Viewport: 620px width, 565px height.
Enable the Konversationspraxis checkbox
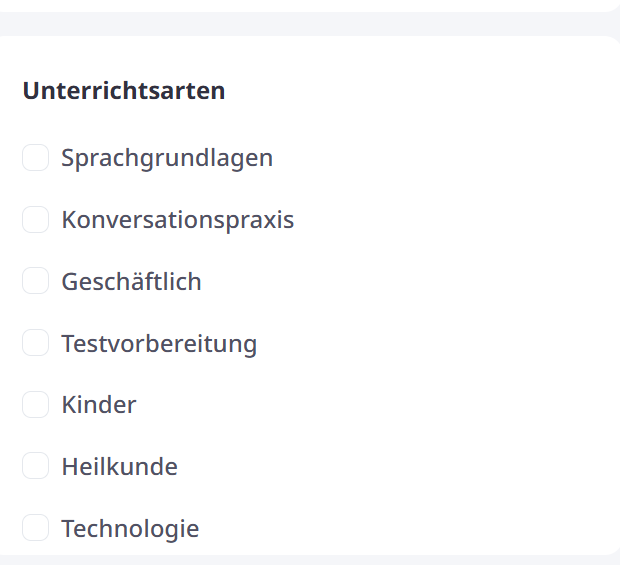(x=35, y=220)
